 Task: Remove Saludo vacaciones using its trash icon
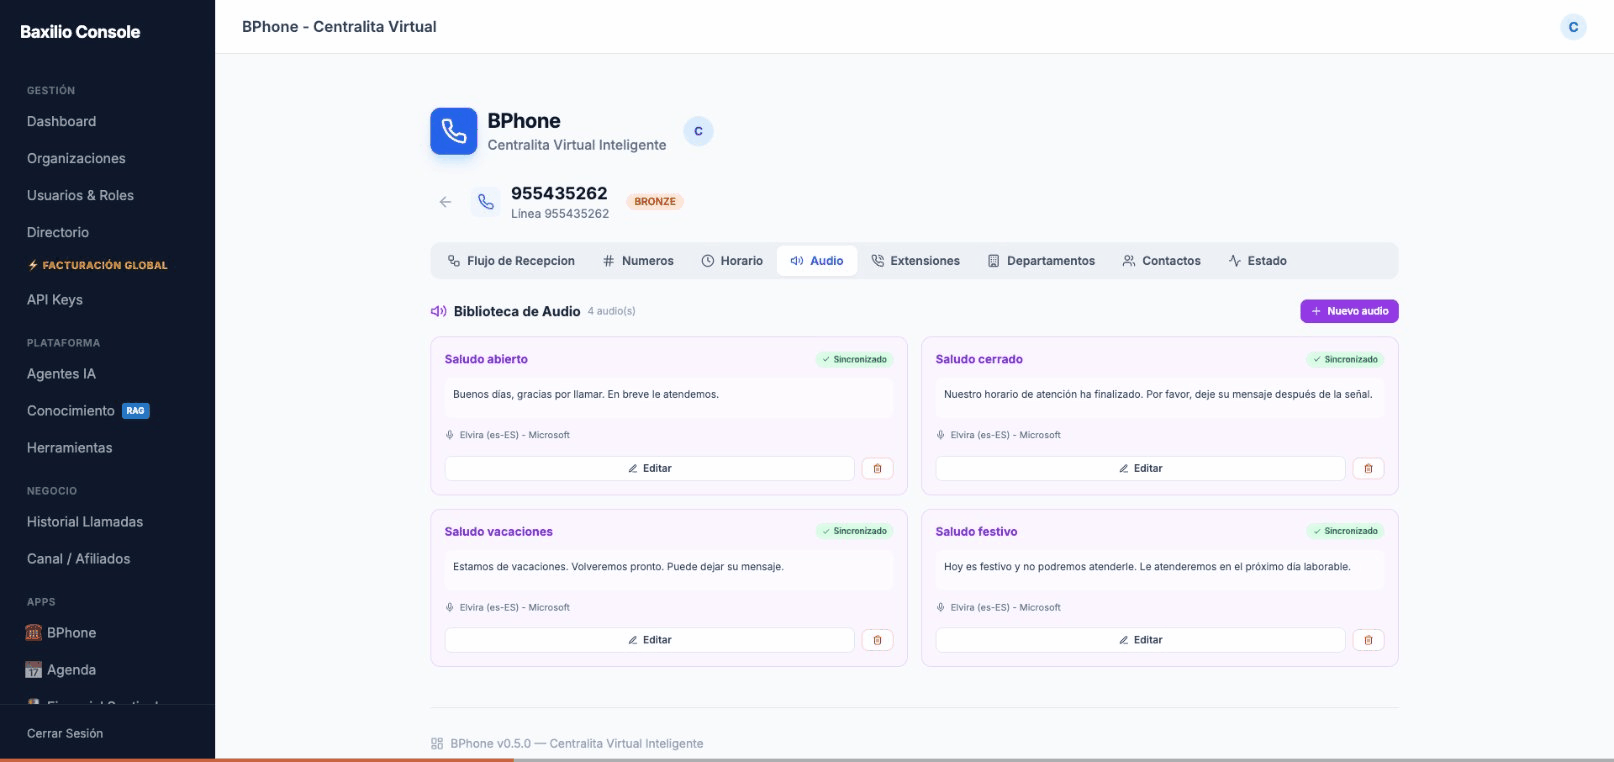[x=877, y=640]
